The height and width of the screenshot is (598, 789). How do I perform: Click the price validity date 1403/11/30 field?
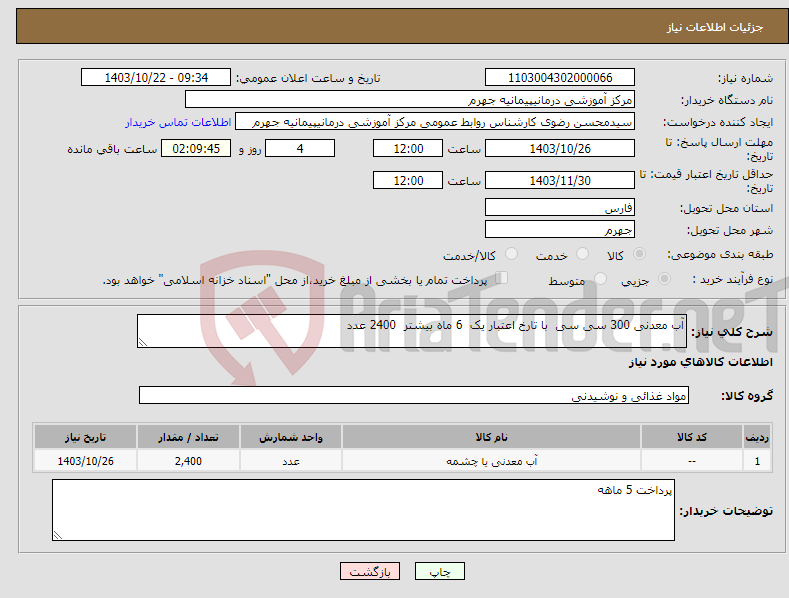click(x=560, y=180)
